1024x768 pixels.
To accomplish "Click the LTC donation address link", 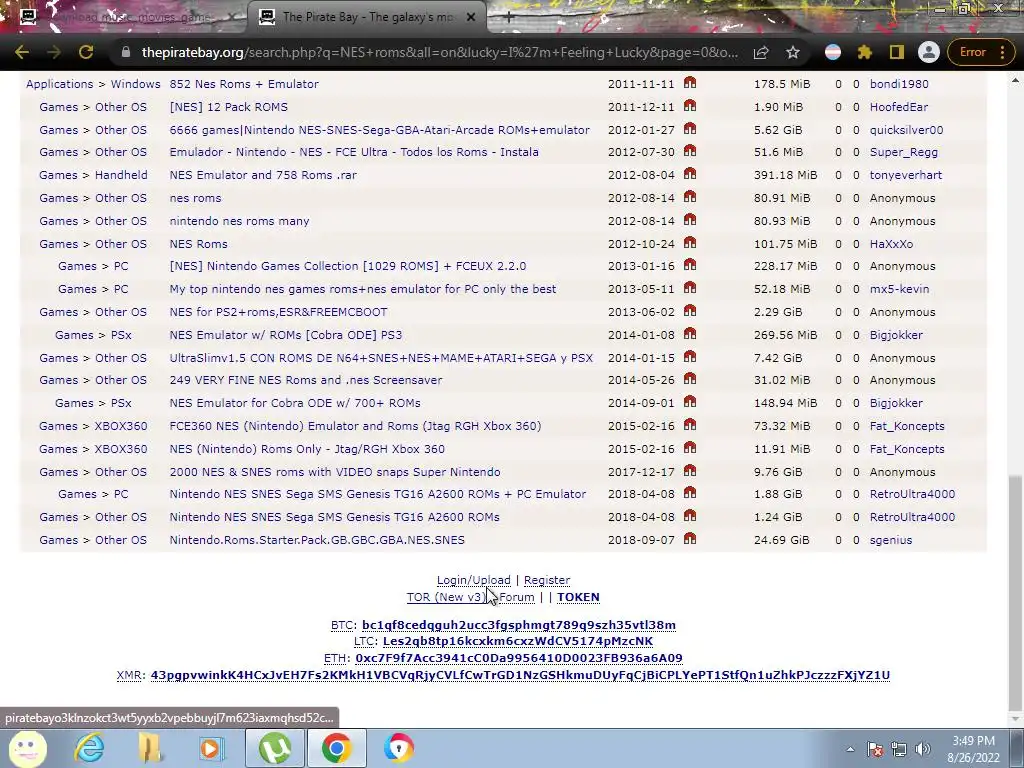I will click(518, 641).
